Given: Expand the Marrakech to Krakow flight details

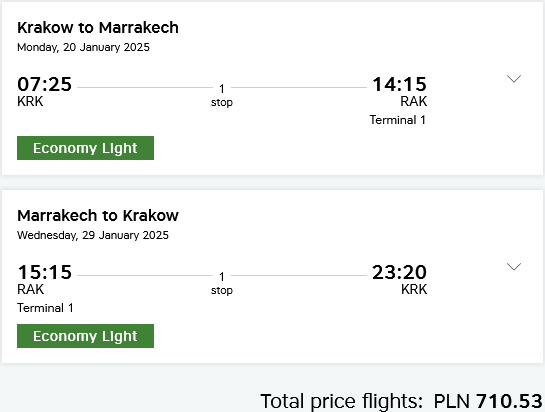Looking at the screenshot, I should [x=514, y=267].
